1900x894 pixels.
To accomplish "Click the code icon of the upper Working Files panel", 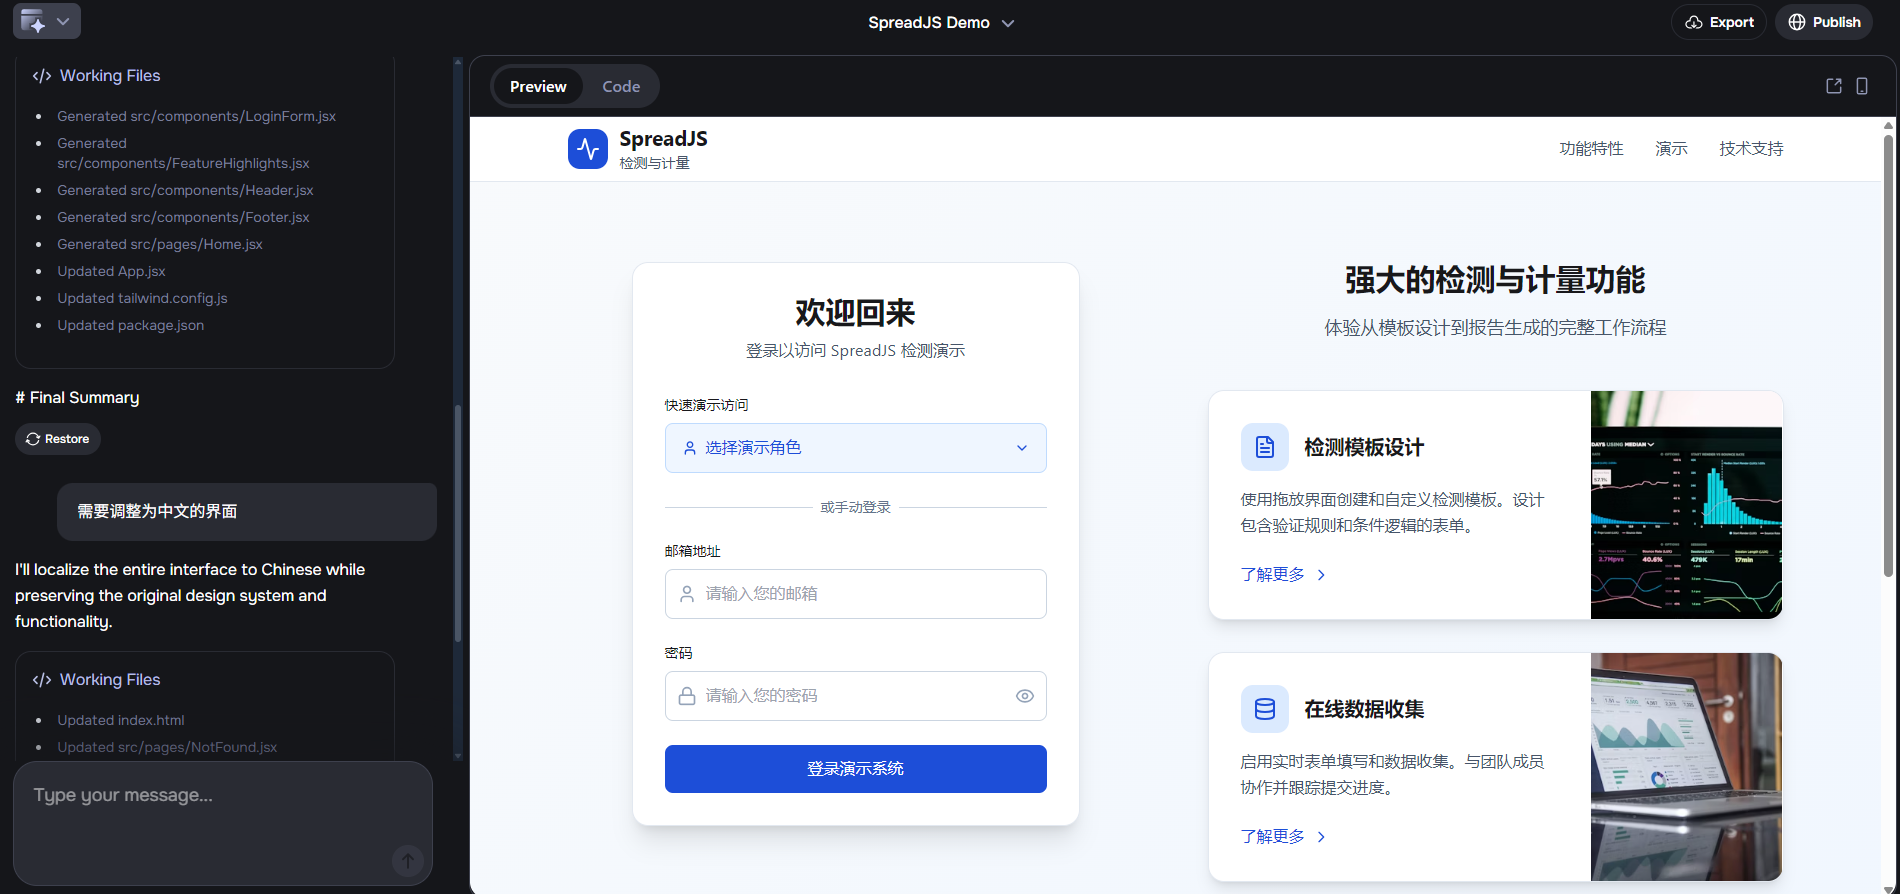I will click(42, 76).
